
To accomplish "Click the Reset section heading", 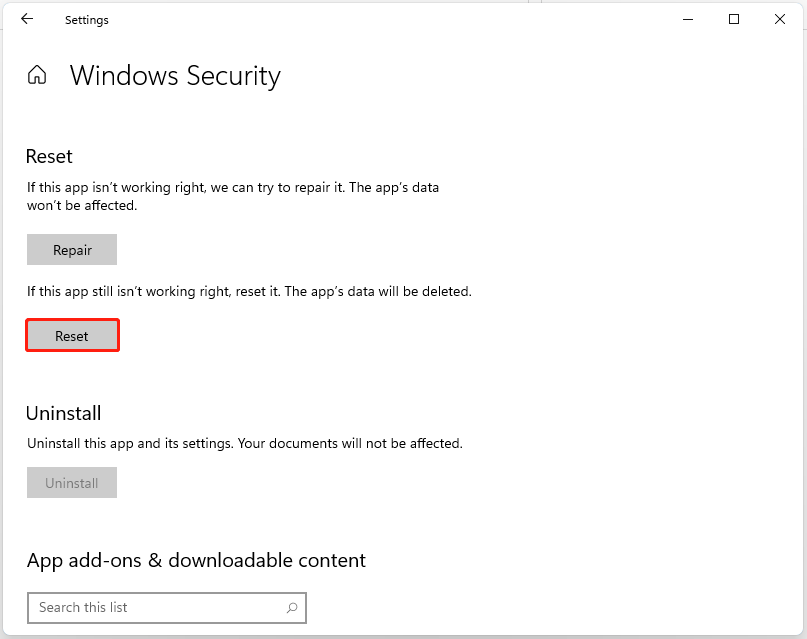I will pyautogui.click(x=48, y=156).
